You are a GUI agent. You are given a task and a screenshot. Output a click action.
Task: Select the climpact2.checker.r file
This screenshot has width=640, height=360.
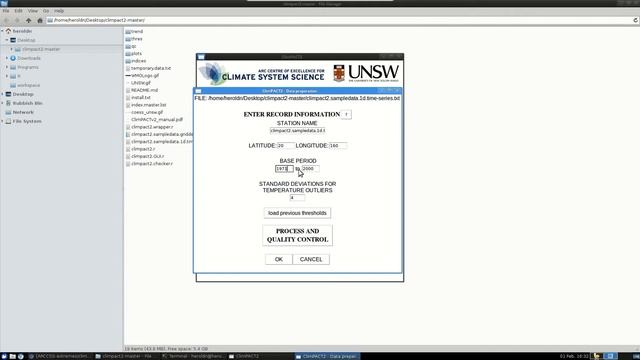pos(152,164)
